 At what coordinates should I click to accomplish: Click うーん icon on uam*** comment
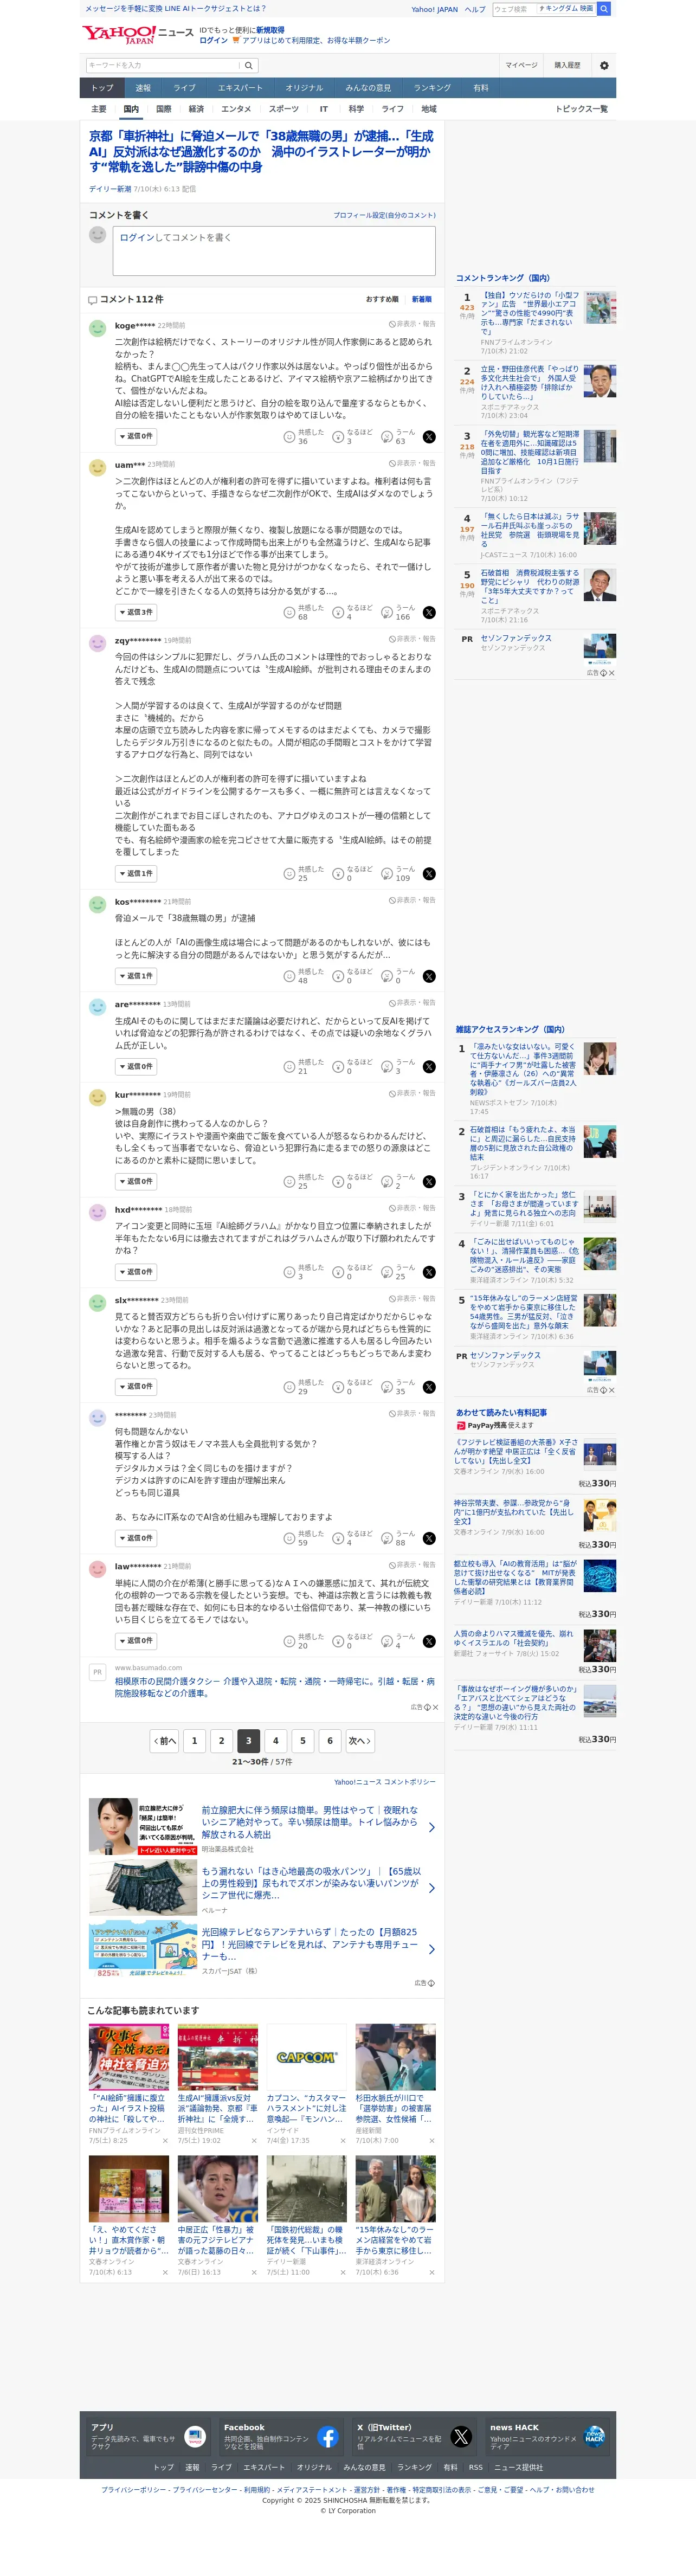click(x=387, y=613)
